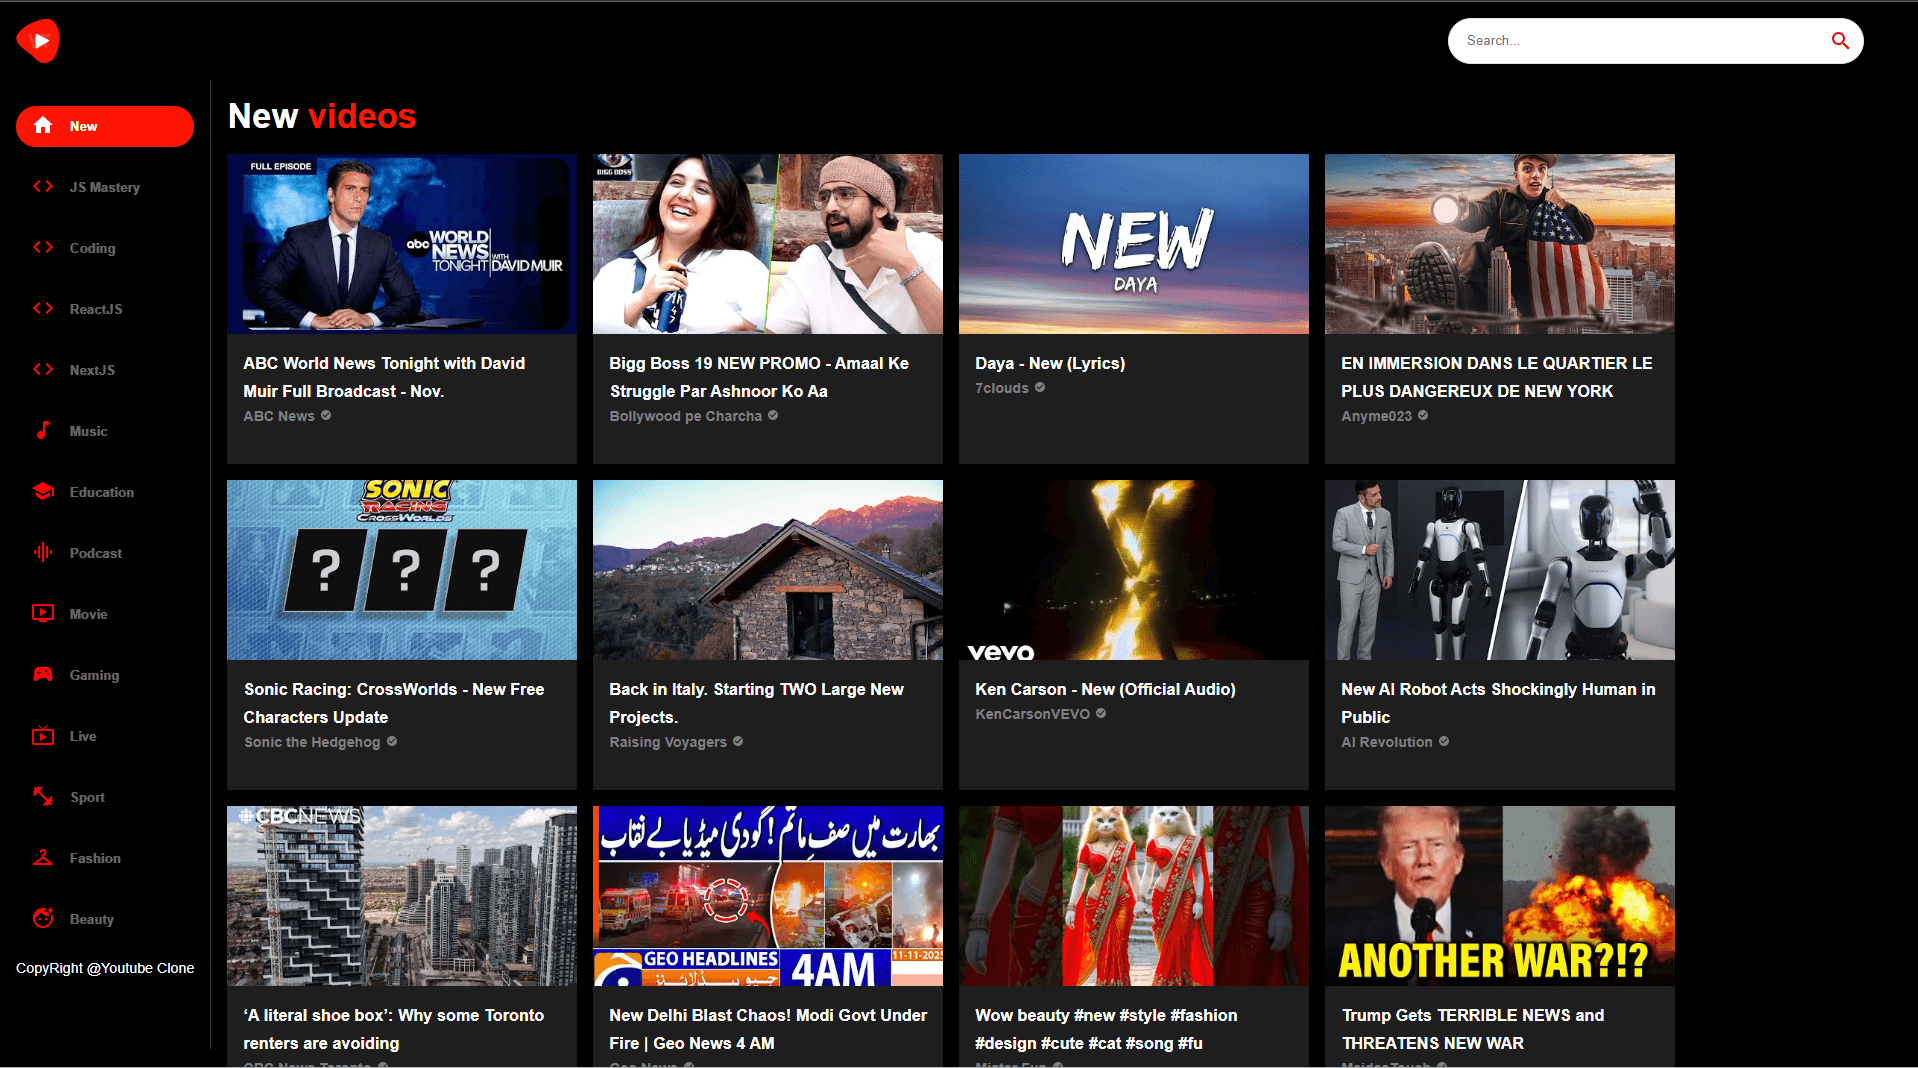Play the World News Tonight thumbnail
Screen dimensions: 1918x1068
point(402,244)
